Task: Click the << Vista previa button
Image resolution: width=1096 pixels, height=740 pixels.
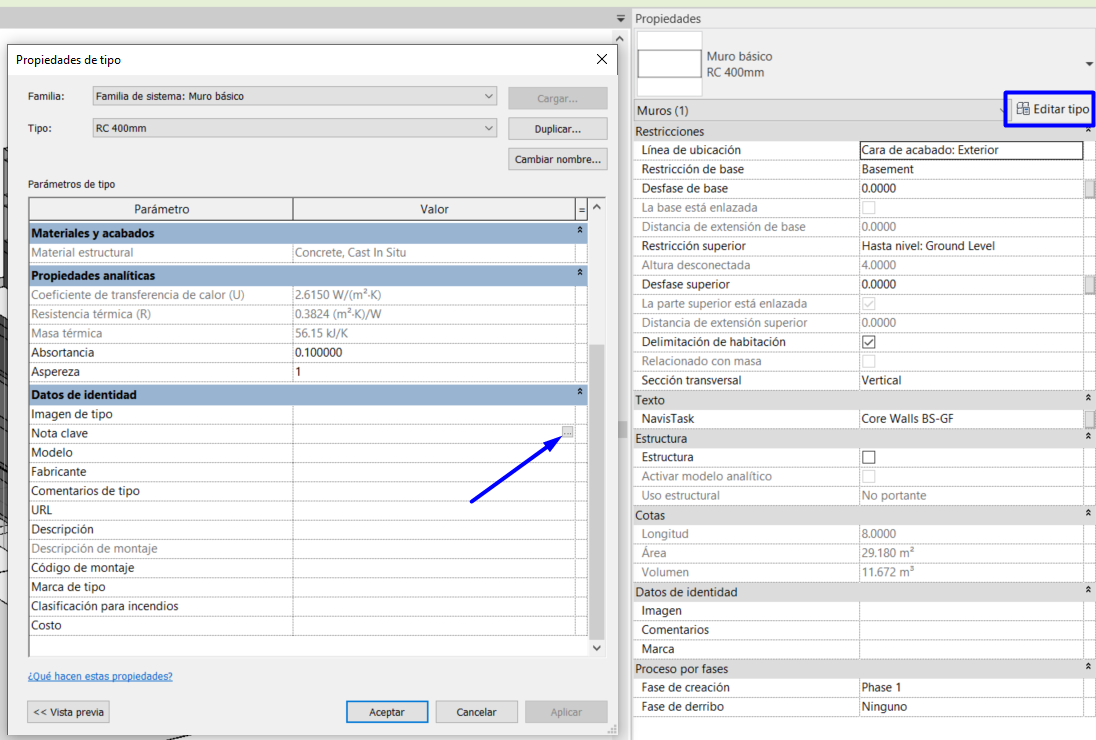Action: [x=68, y=712]
